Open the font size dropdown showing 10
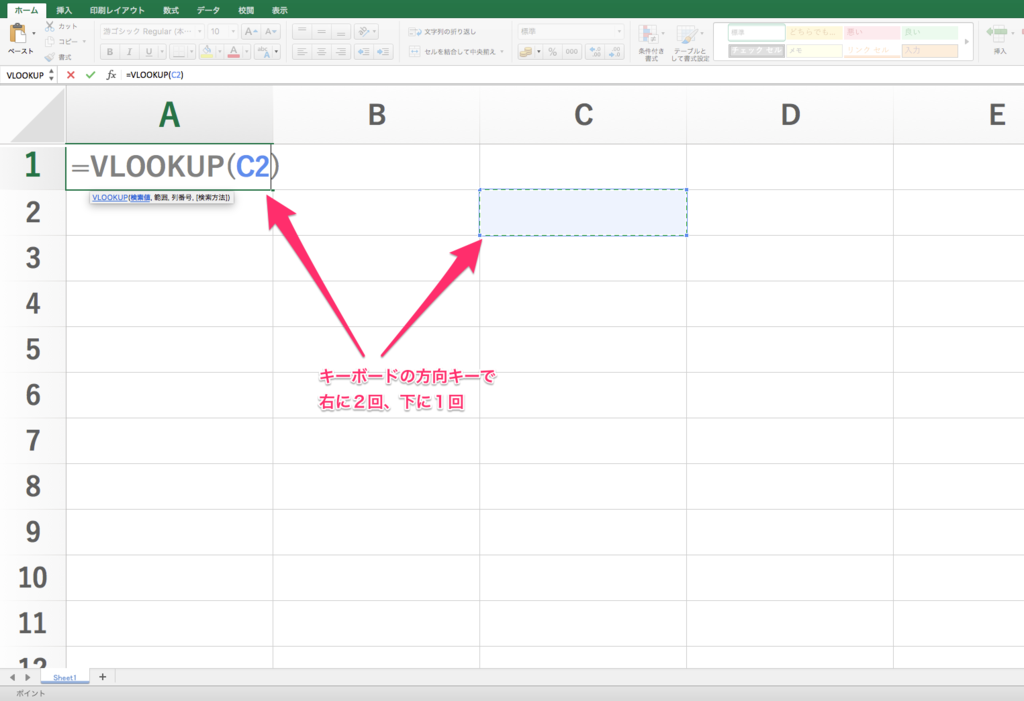The width and height of the screenshot is (1024, 701). pyautogui.click(x=223, y=31)
